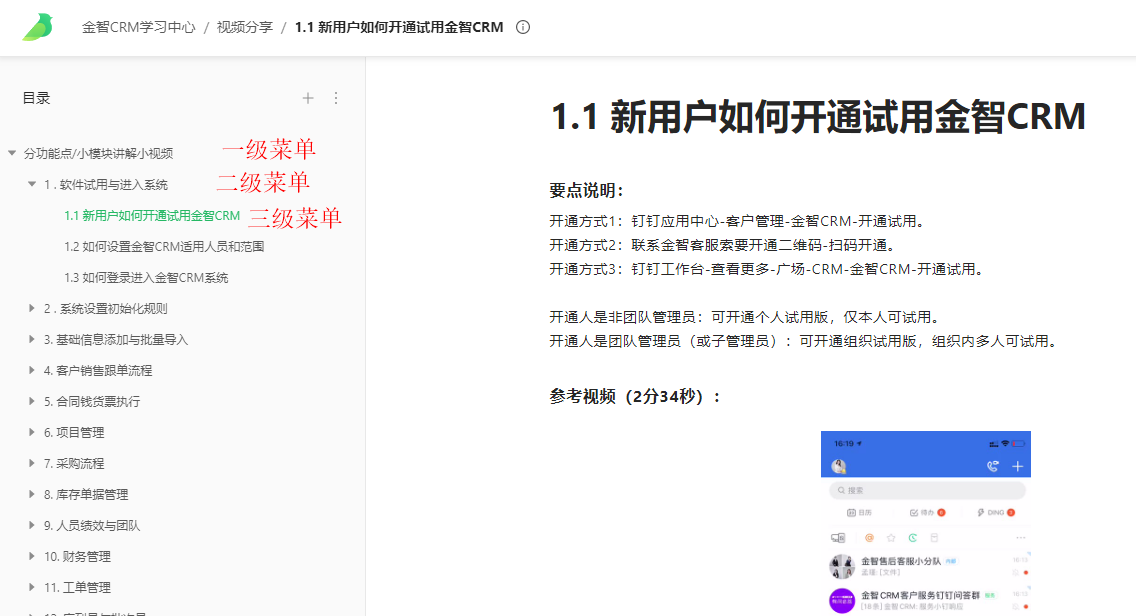
Task: Click the green bird logo icon
Action: click(38, 27)
